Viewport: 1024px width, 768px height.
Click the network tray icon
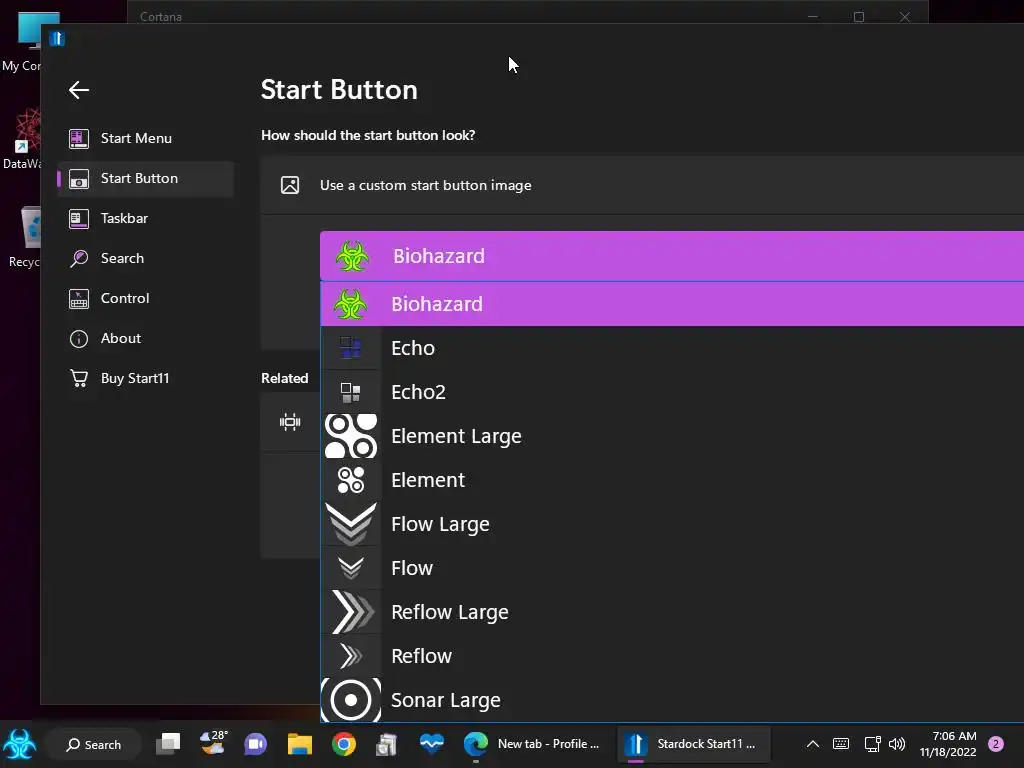click(x=872, y=744)
